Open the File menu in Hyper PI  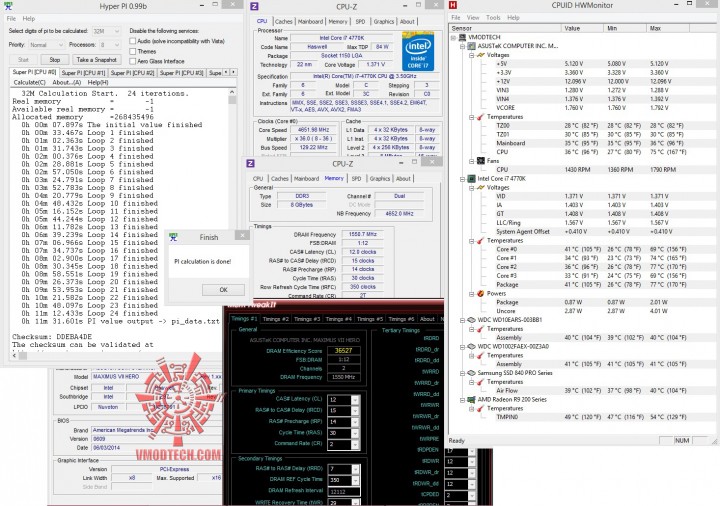click(x=11, y=18)
